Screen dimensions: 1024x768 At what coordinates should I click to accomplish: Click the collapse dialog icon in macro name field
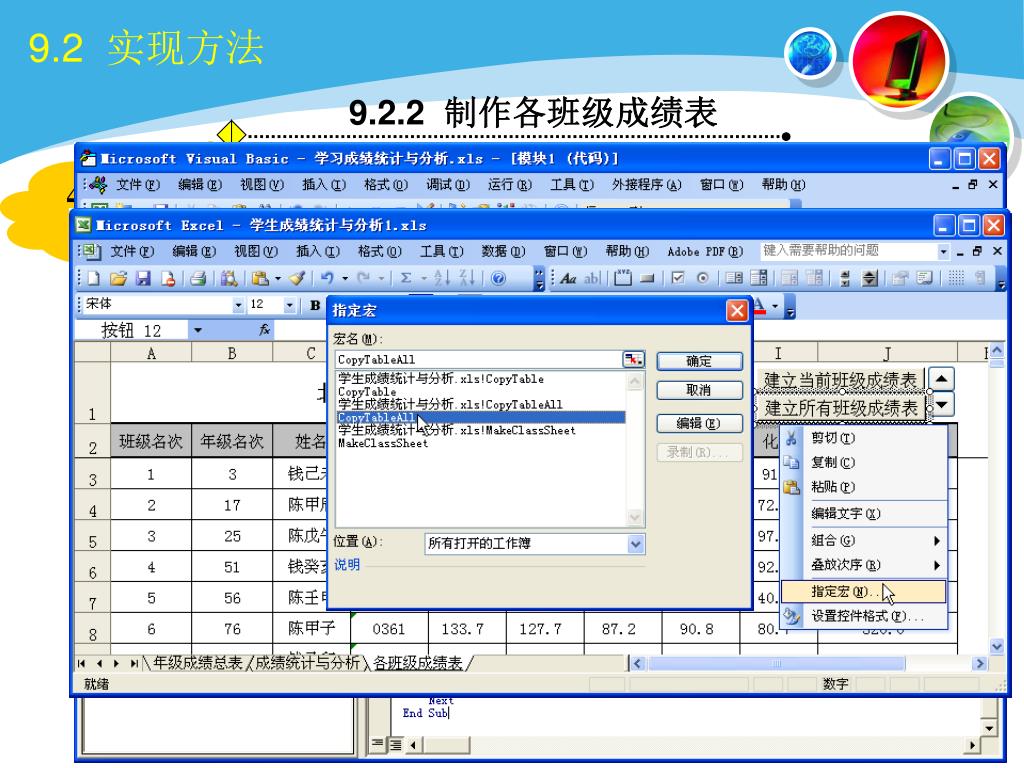[x=633, y=360]
